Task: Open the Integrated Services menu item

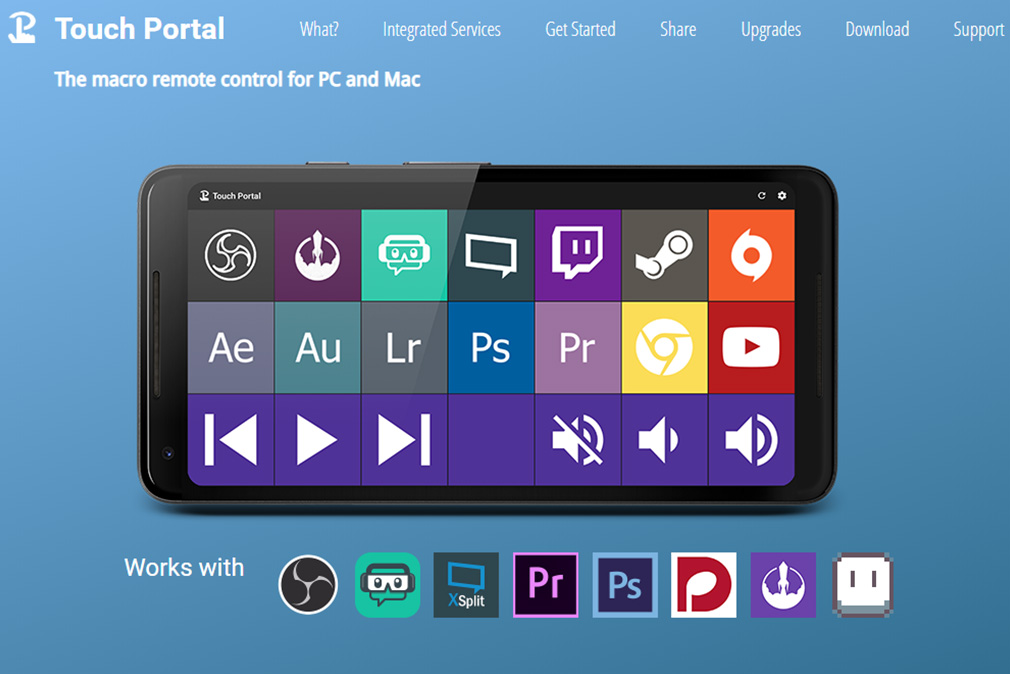Action: tap(441, 30)
